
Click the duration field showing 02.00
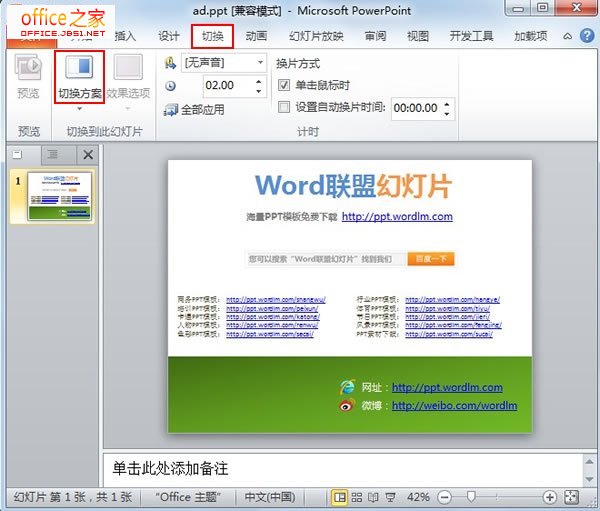pyautogui.click(x=229, y=86)
